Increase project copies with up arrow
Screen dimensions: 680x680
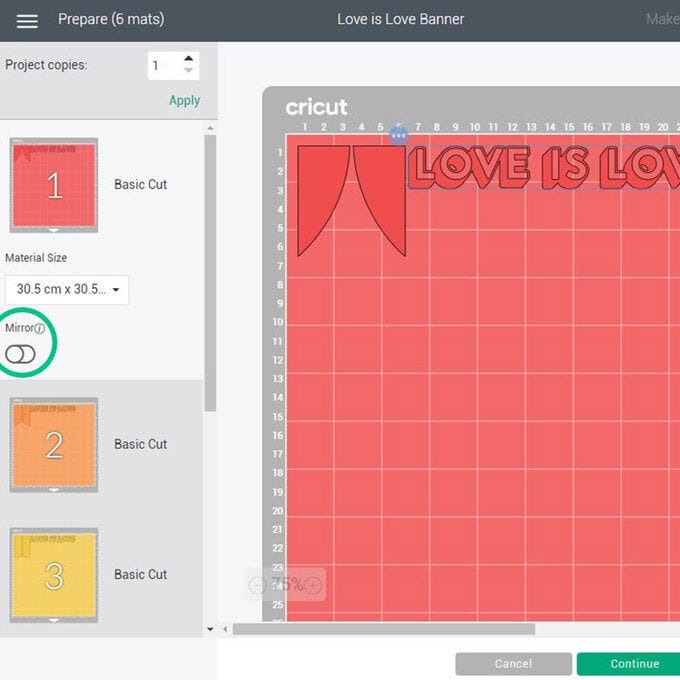[188, 59]
